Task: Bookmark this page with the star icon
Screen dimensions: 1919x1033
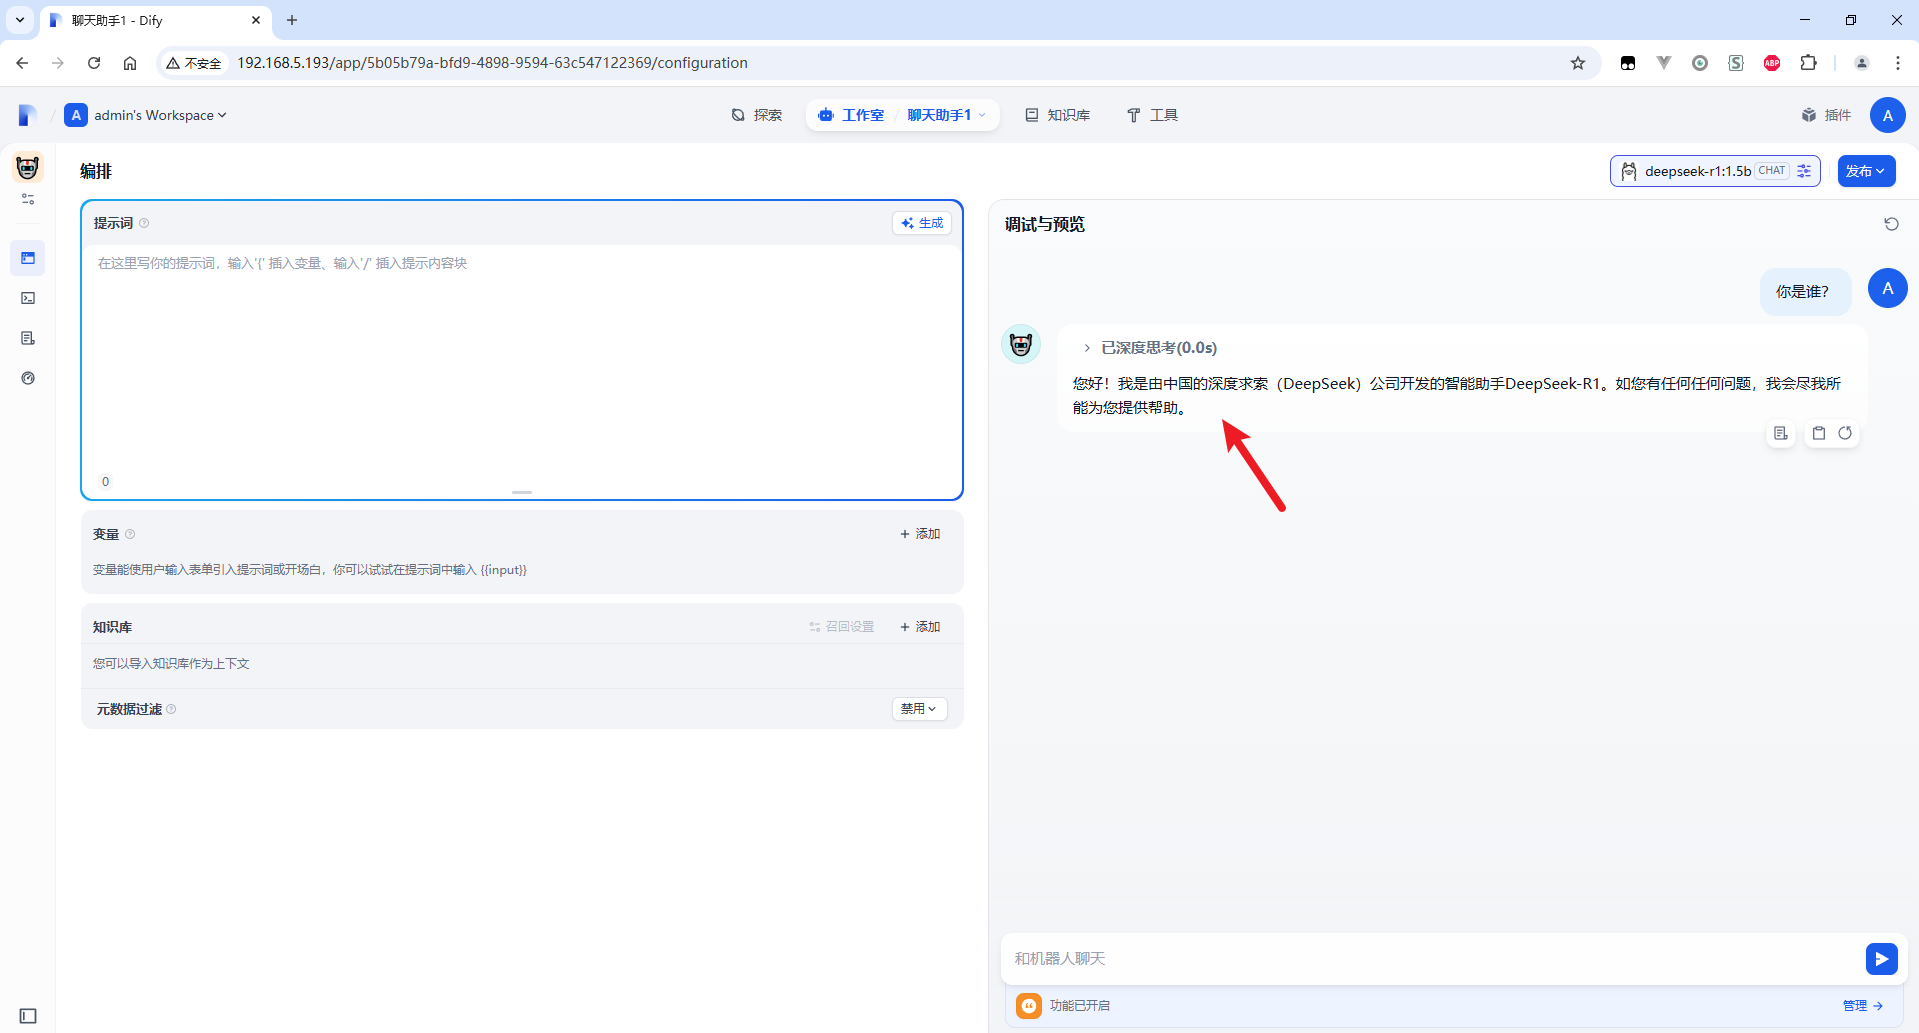Action: pos(1578,63)
